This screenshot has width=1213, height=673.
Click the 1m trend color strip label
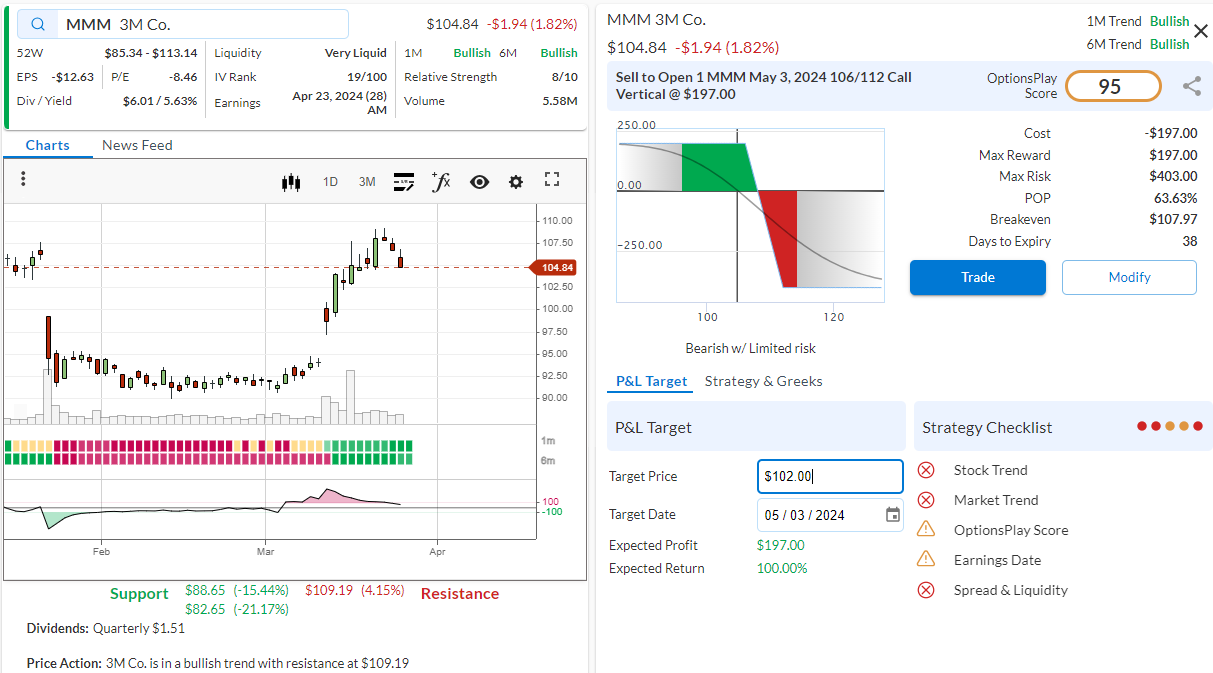tap(548, 441)
